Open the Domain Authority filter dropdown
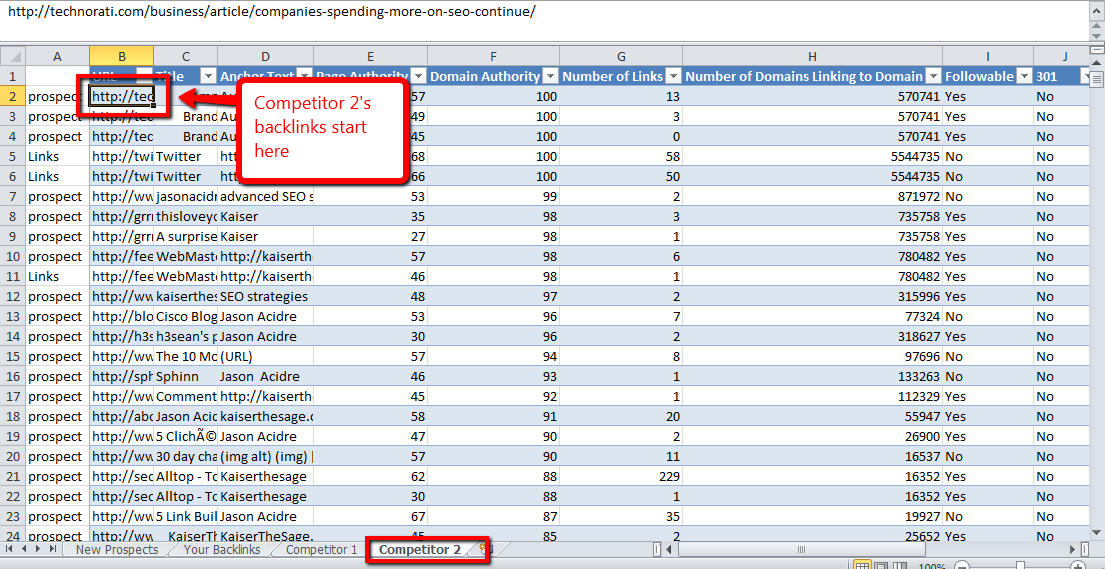Screen dimensions: 1105x569 tap(551, 76)
